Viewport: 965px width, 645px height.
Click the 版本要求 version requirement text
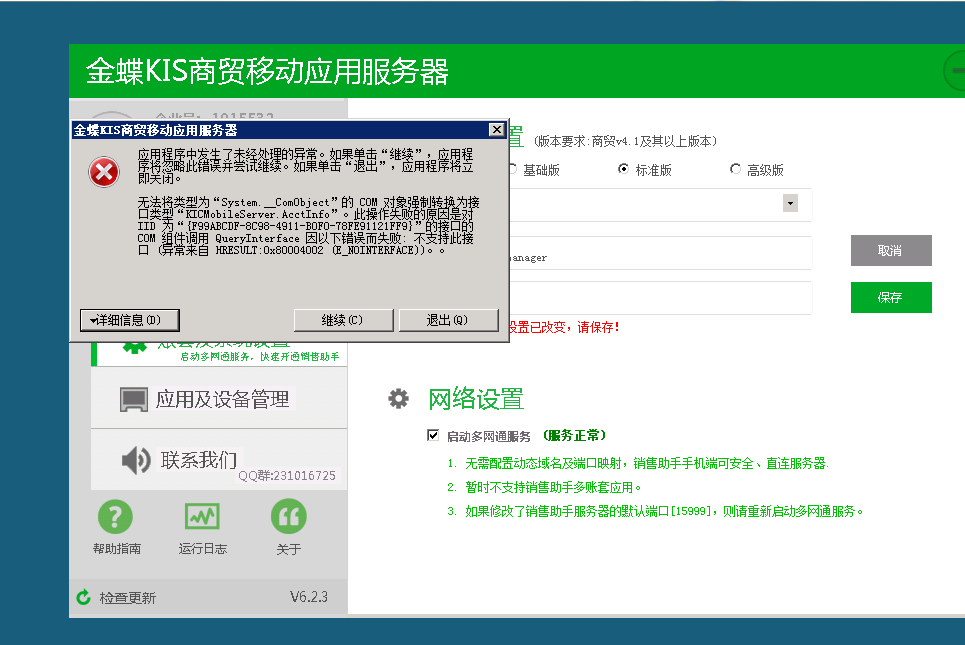[625, 141]
